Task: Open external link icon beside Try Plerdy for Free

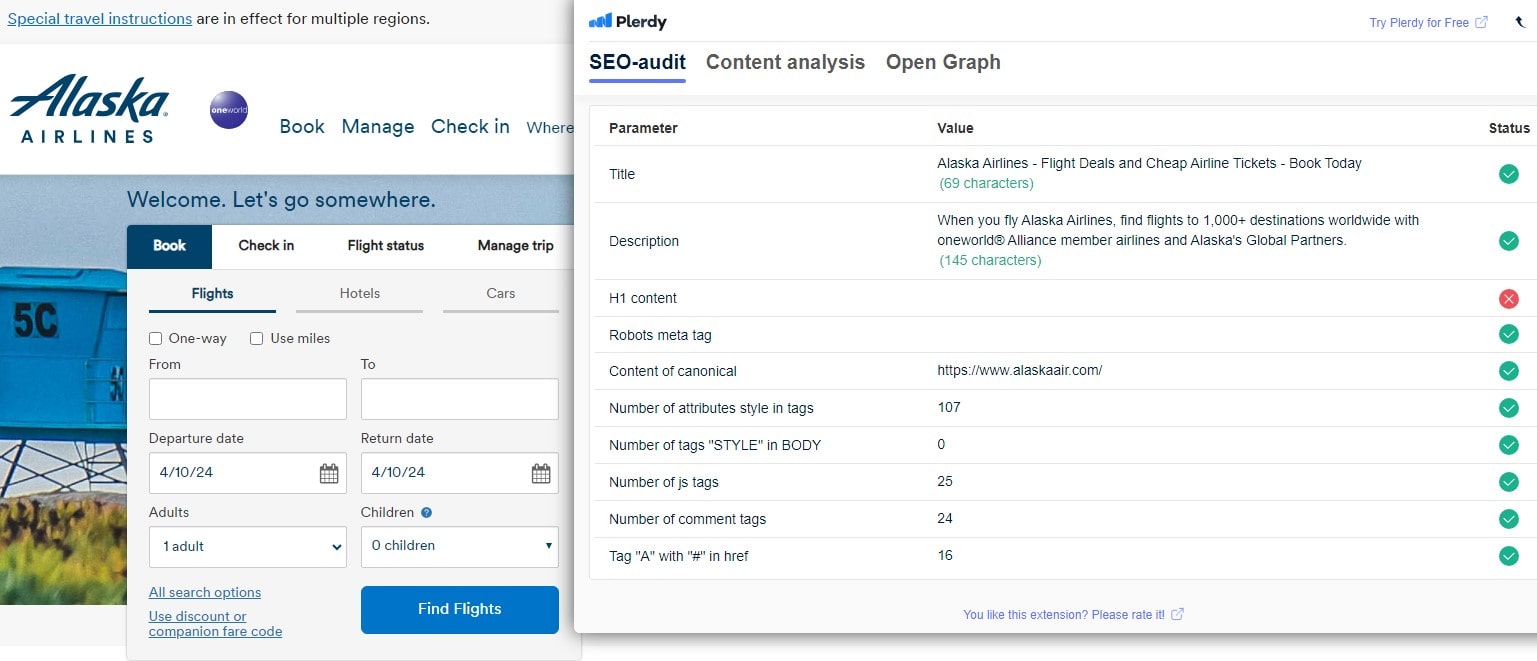Action: 1482,22
